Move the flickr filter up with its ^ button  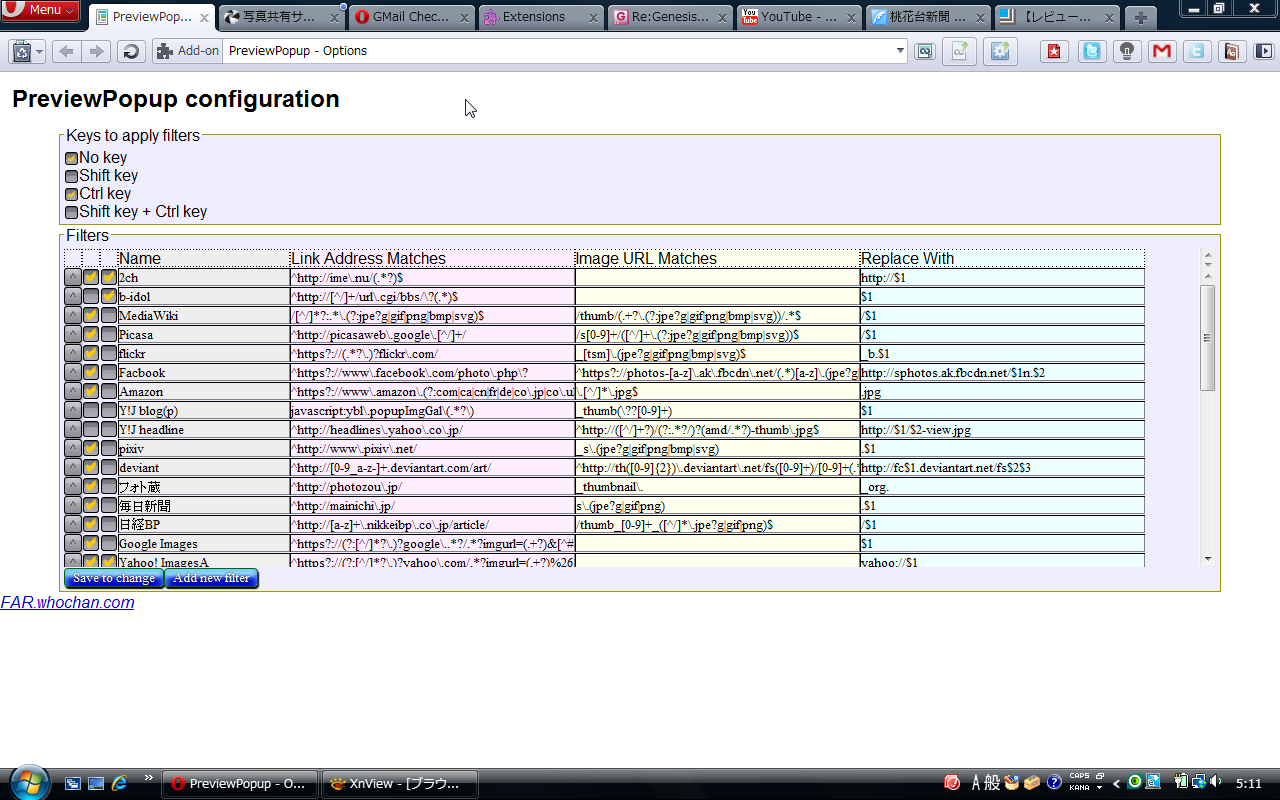[73, 353]
